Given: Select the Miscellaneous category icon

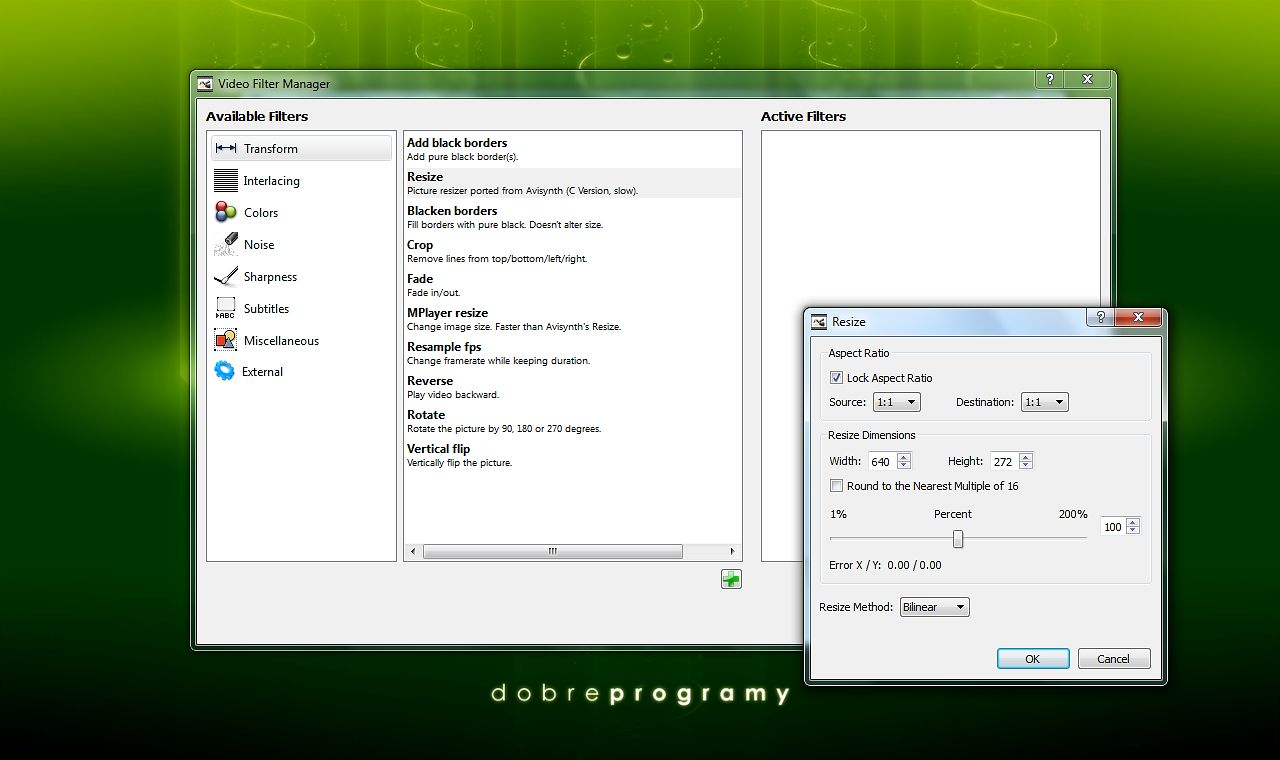Looking at the screenshot, I should (x=226, y=340).
